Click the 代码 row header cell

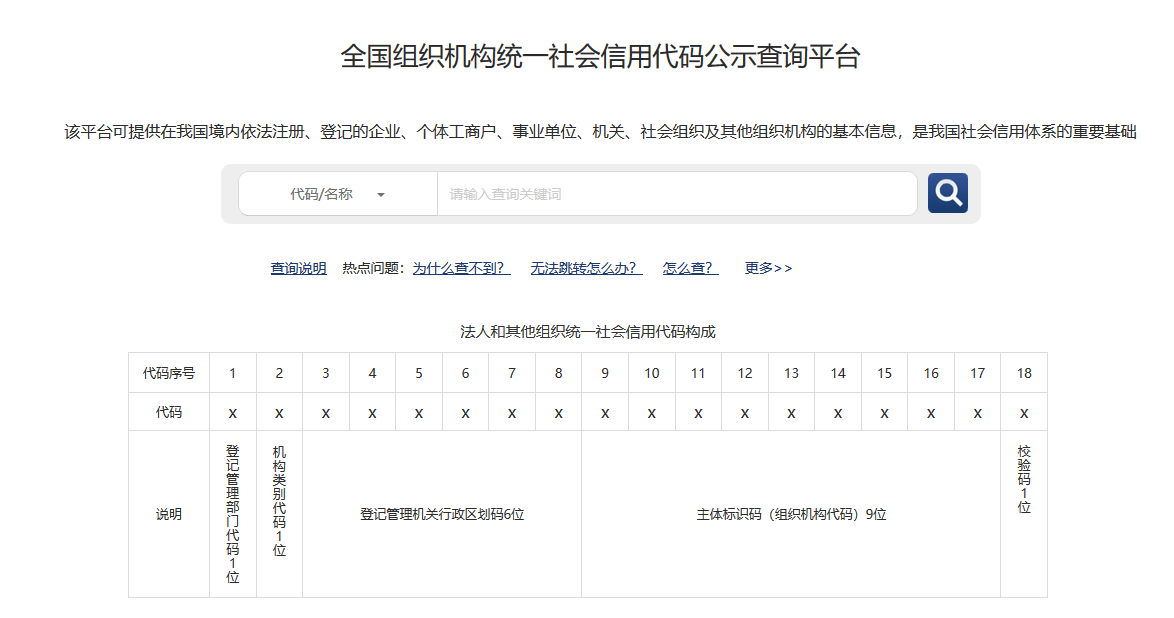[169, 412]
